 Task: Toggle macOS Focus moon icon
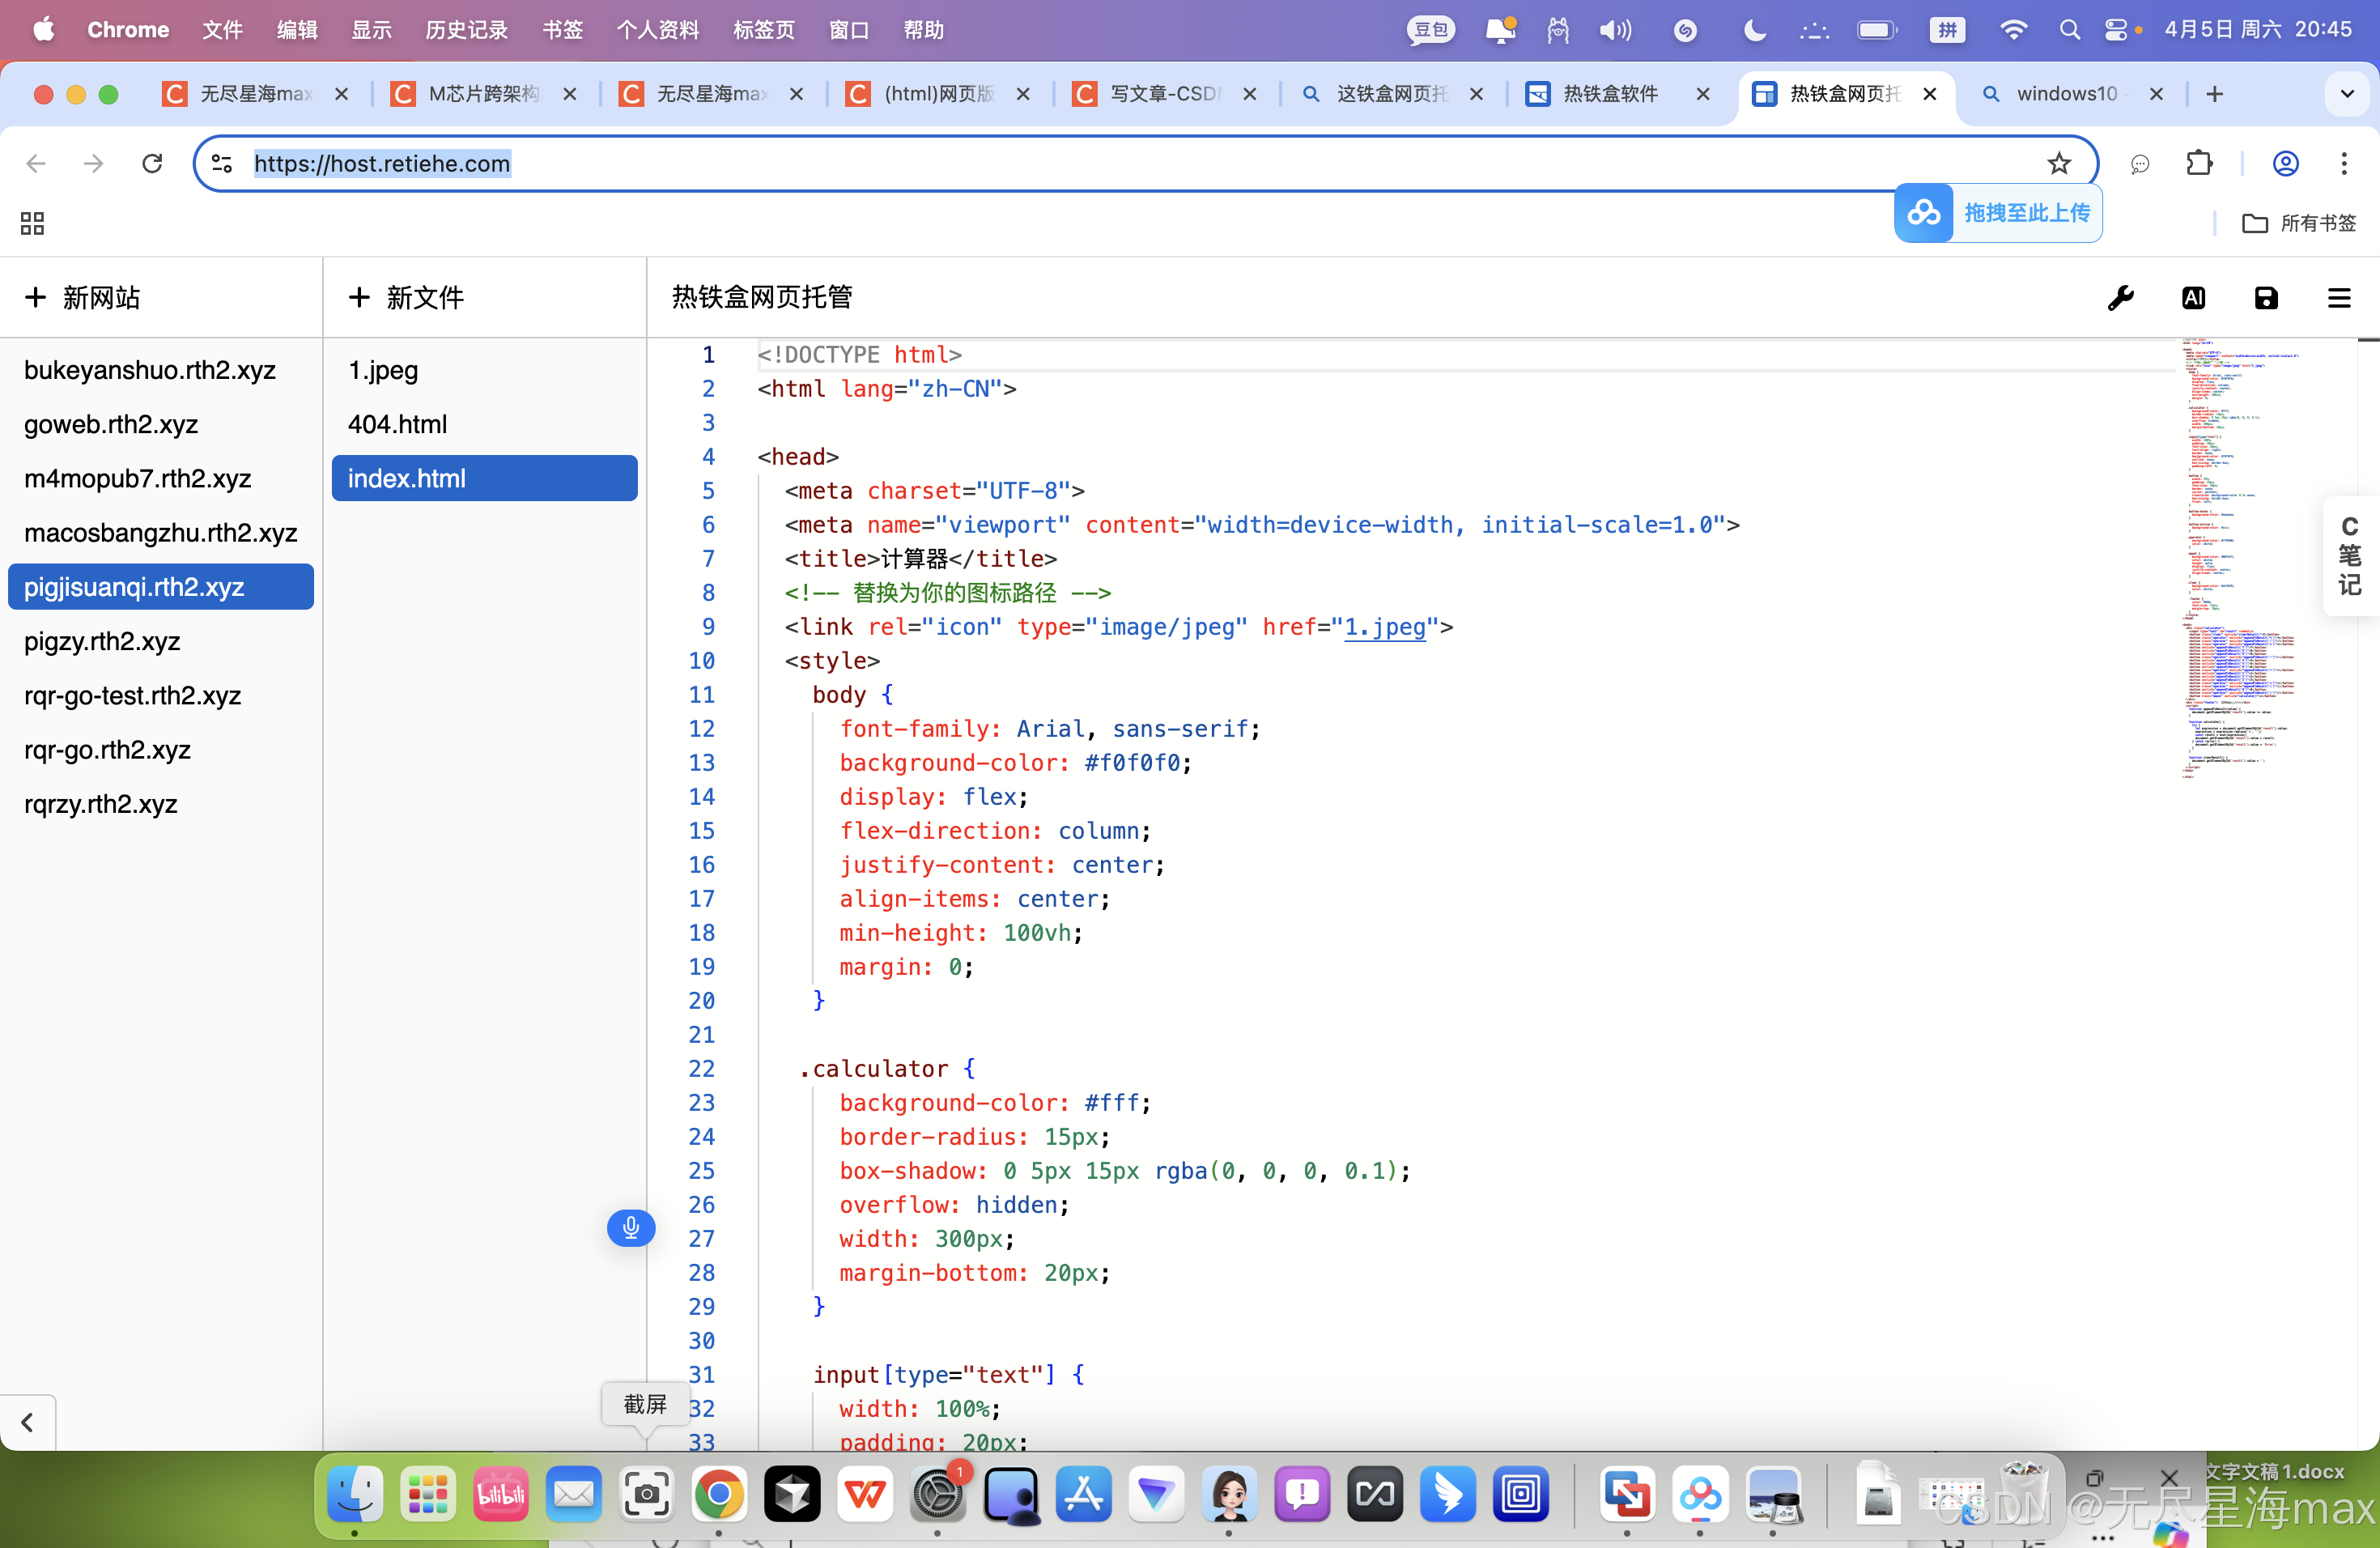click(1754, 30)
